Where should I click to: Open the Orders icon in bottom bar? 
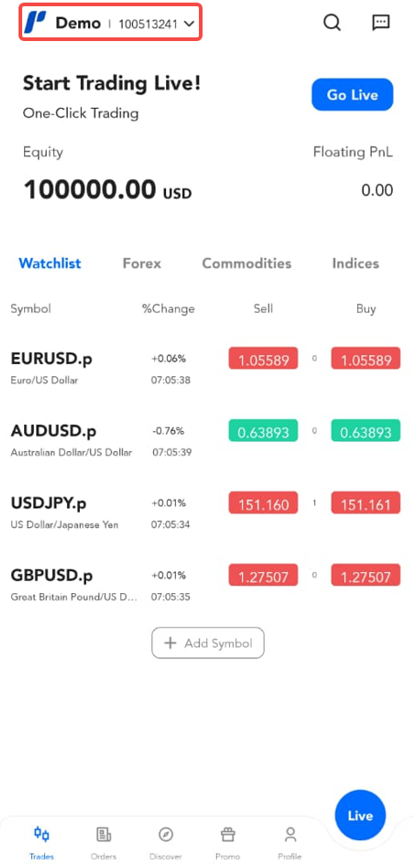(104, 834)
